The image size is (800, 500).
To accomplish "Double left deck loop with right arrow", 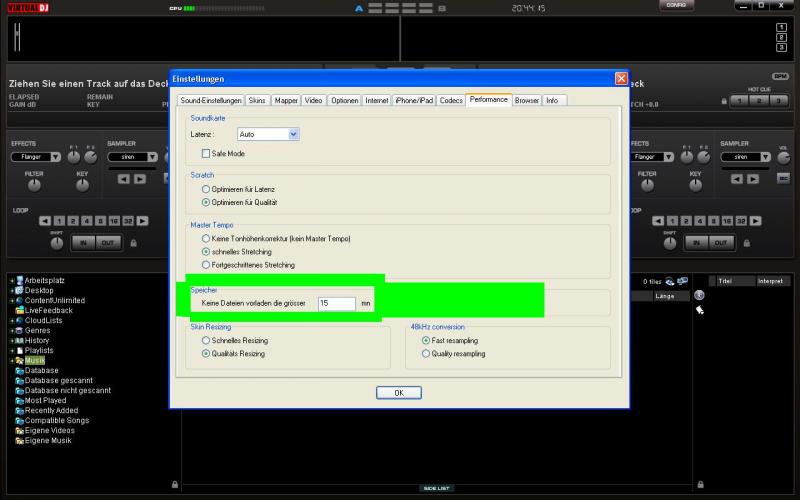I will pyautogui.click(x=142, y=221).
